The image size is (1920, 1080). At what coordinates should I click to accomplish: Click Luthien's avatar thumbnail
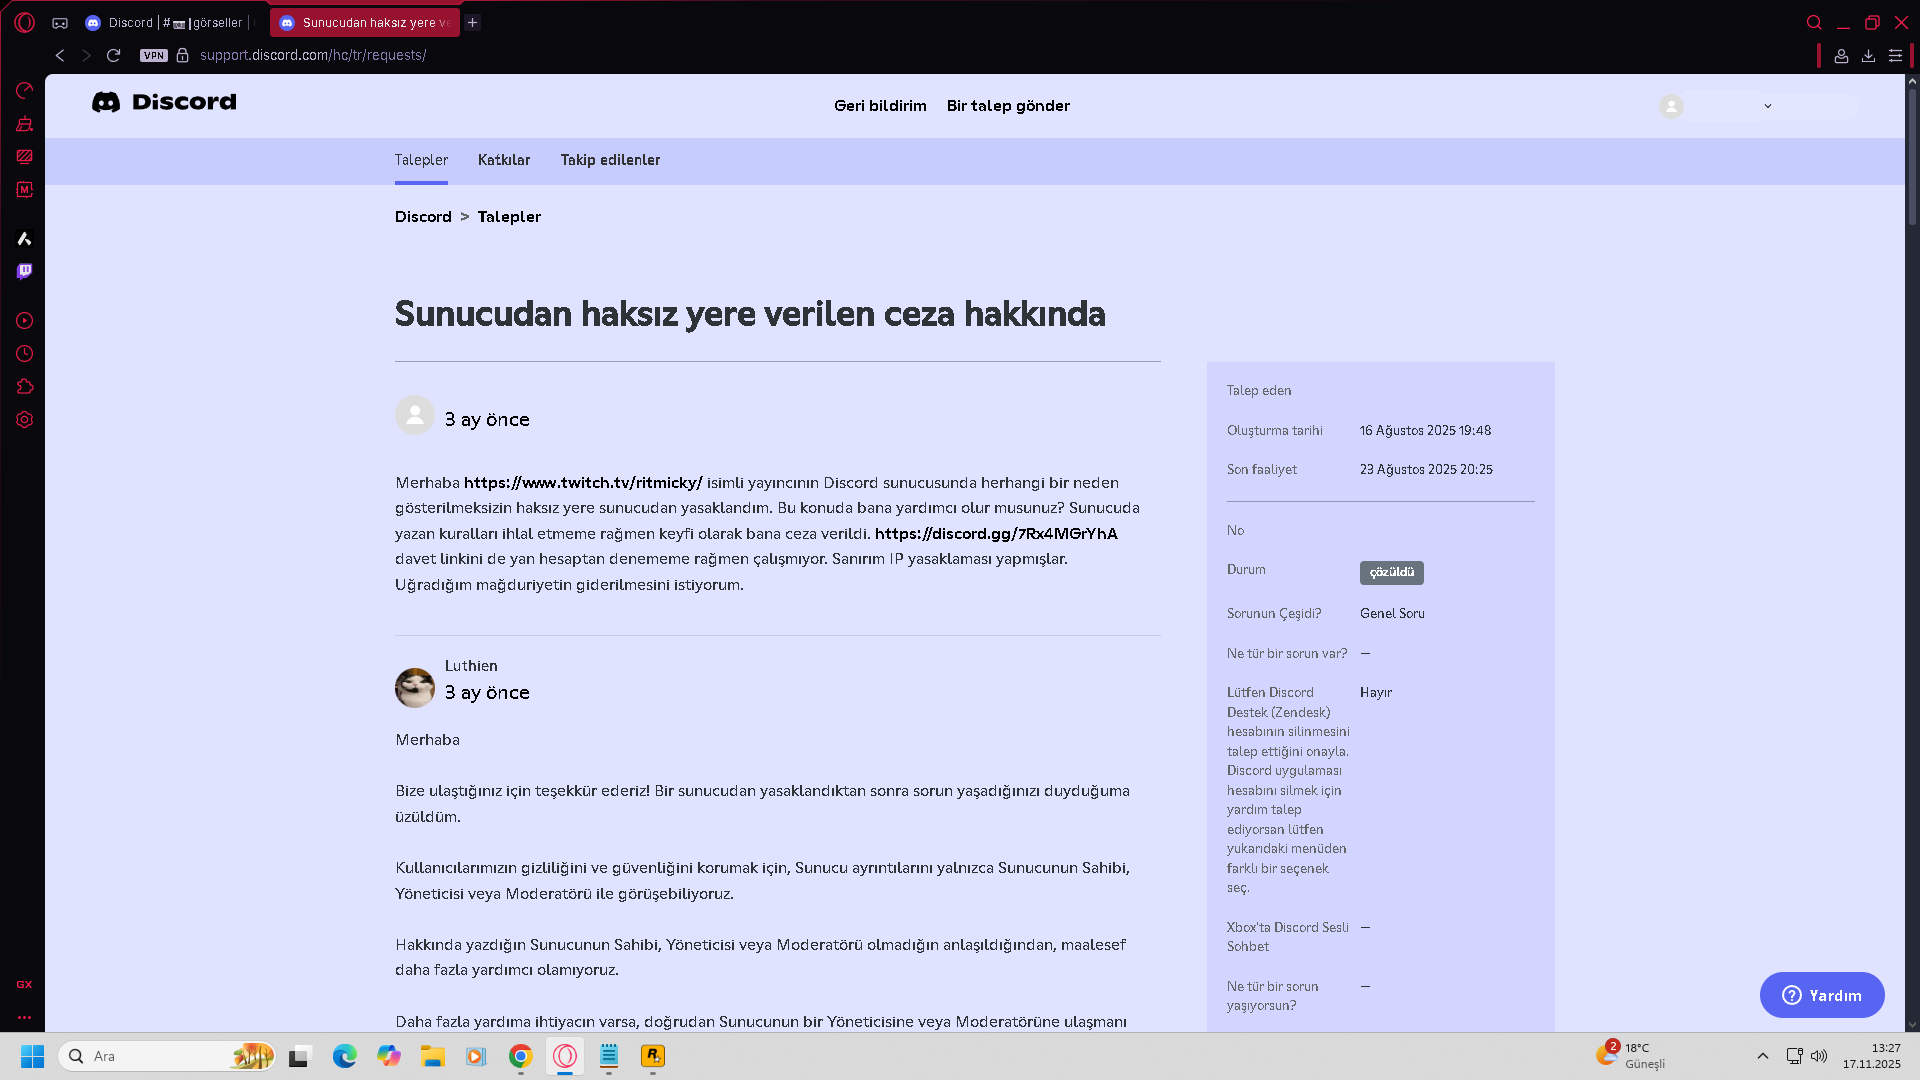point(415,688)
